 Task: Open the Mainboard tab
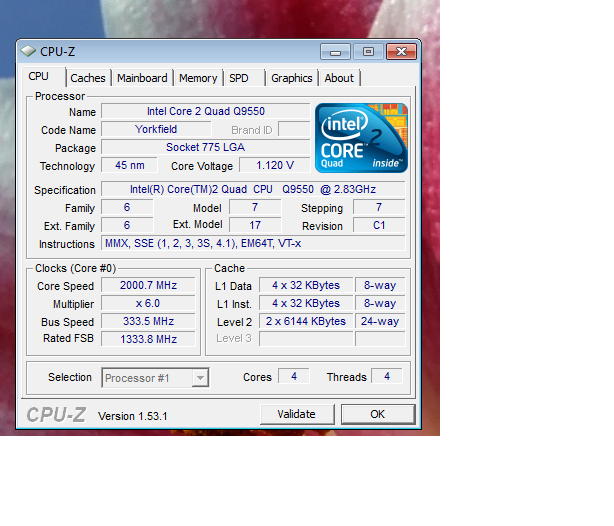[142, 78]
